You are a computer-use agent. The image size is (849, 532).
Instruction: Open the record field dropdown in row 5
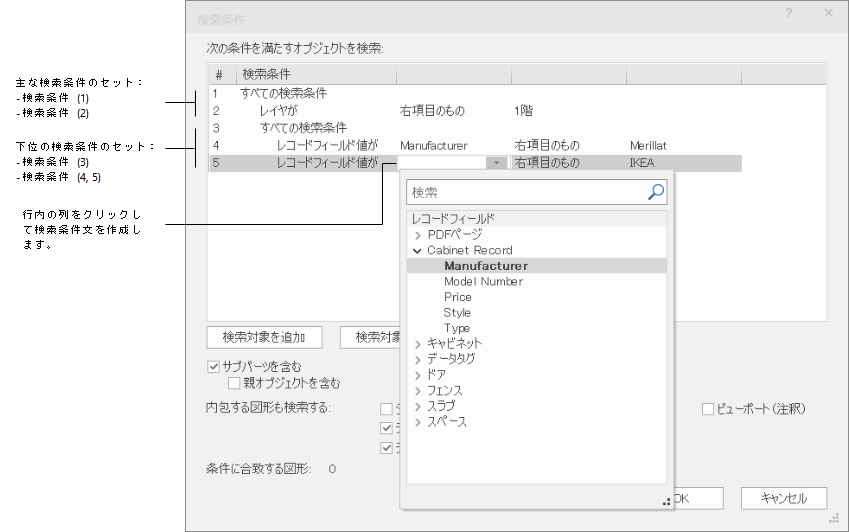pyautogui.click(x=497, y=162)
